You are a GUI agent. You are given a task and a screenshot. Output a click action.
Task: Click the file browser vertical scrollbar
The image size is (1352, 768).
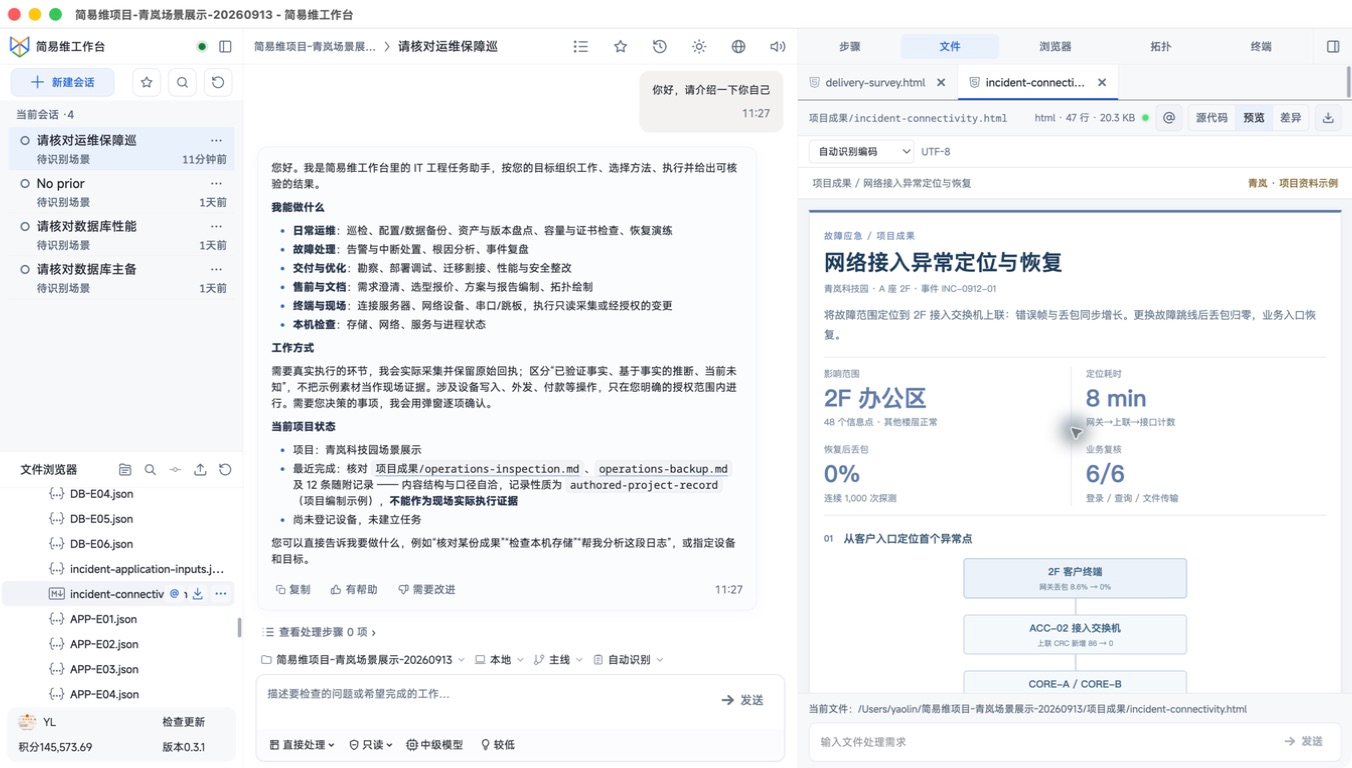click(238, 627)
